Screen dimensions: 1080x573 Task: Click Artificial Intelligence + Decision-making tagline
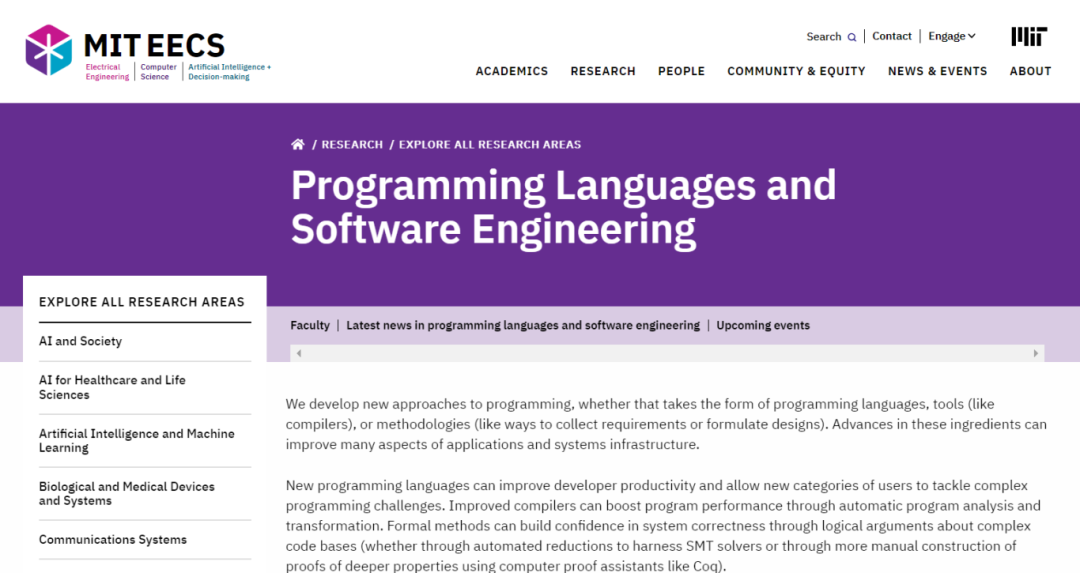229,72
